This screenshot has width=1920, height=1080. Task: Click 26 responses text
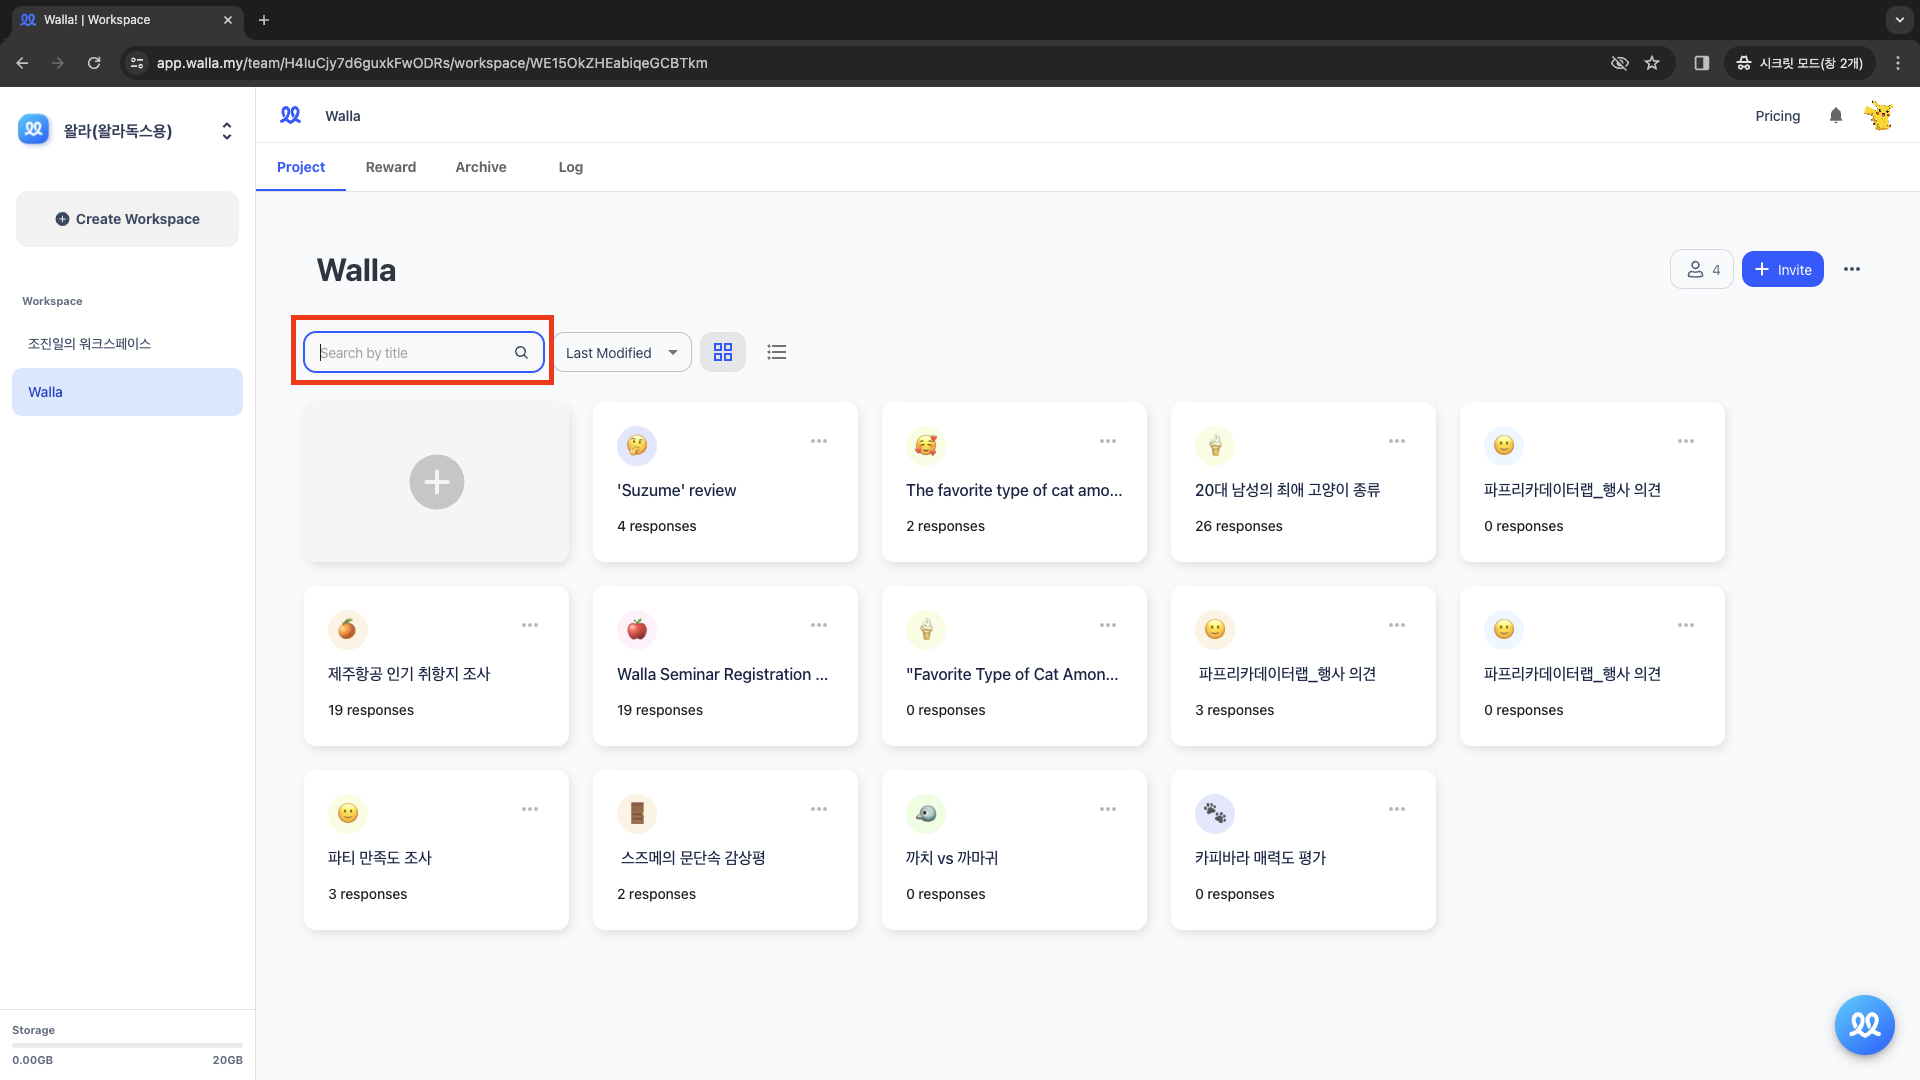click(1238, 526)
